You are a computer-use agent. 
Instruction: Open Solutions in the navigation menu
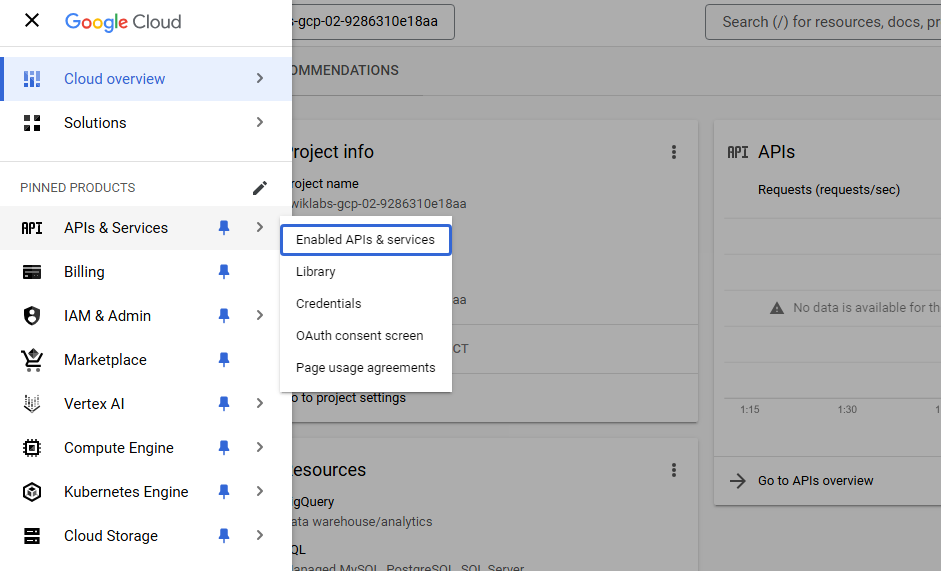[x=146, y=122]
